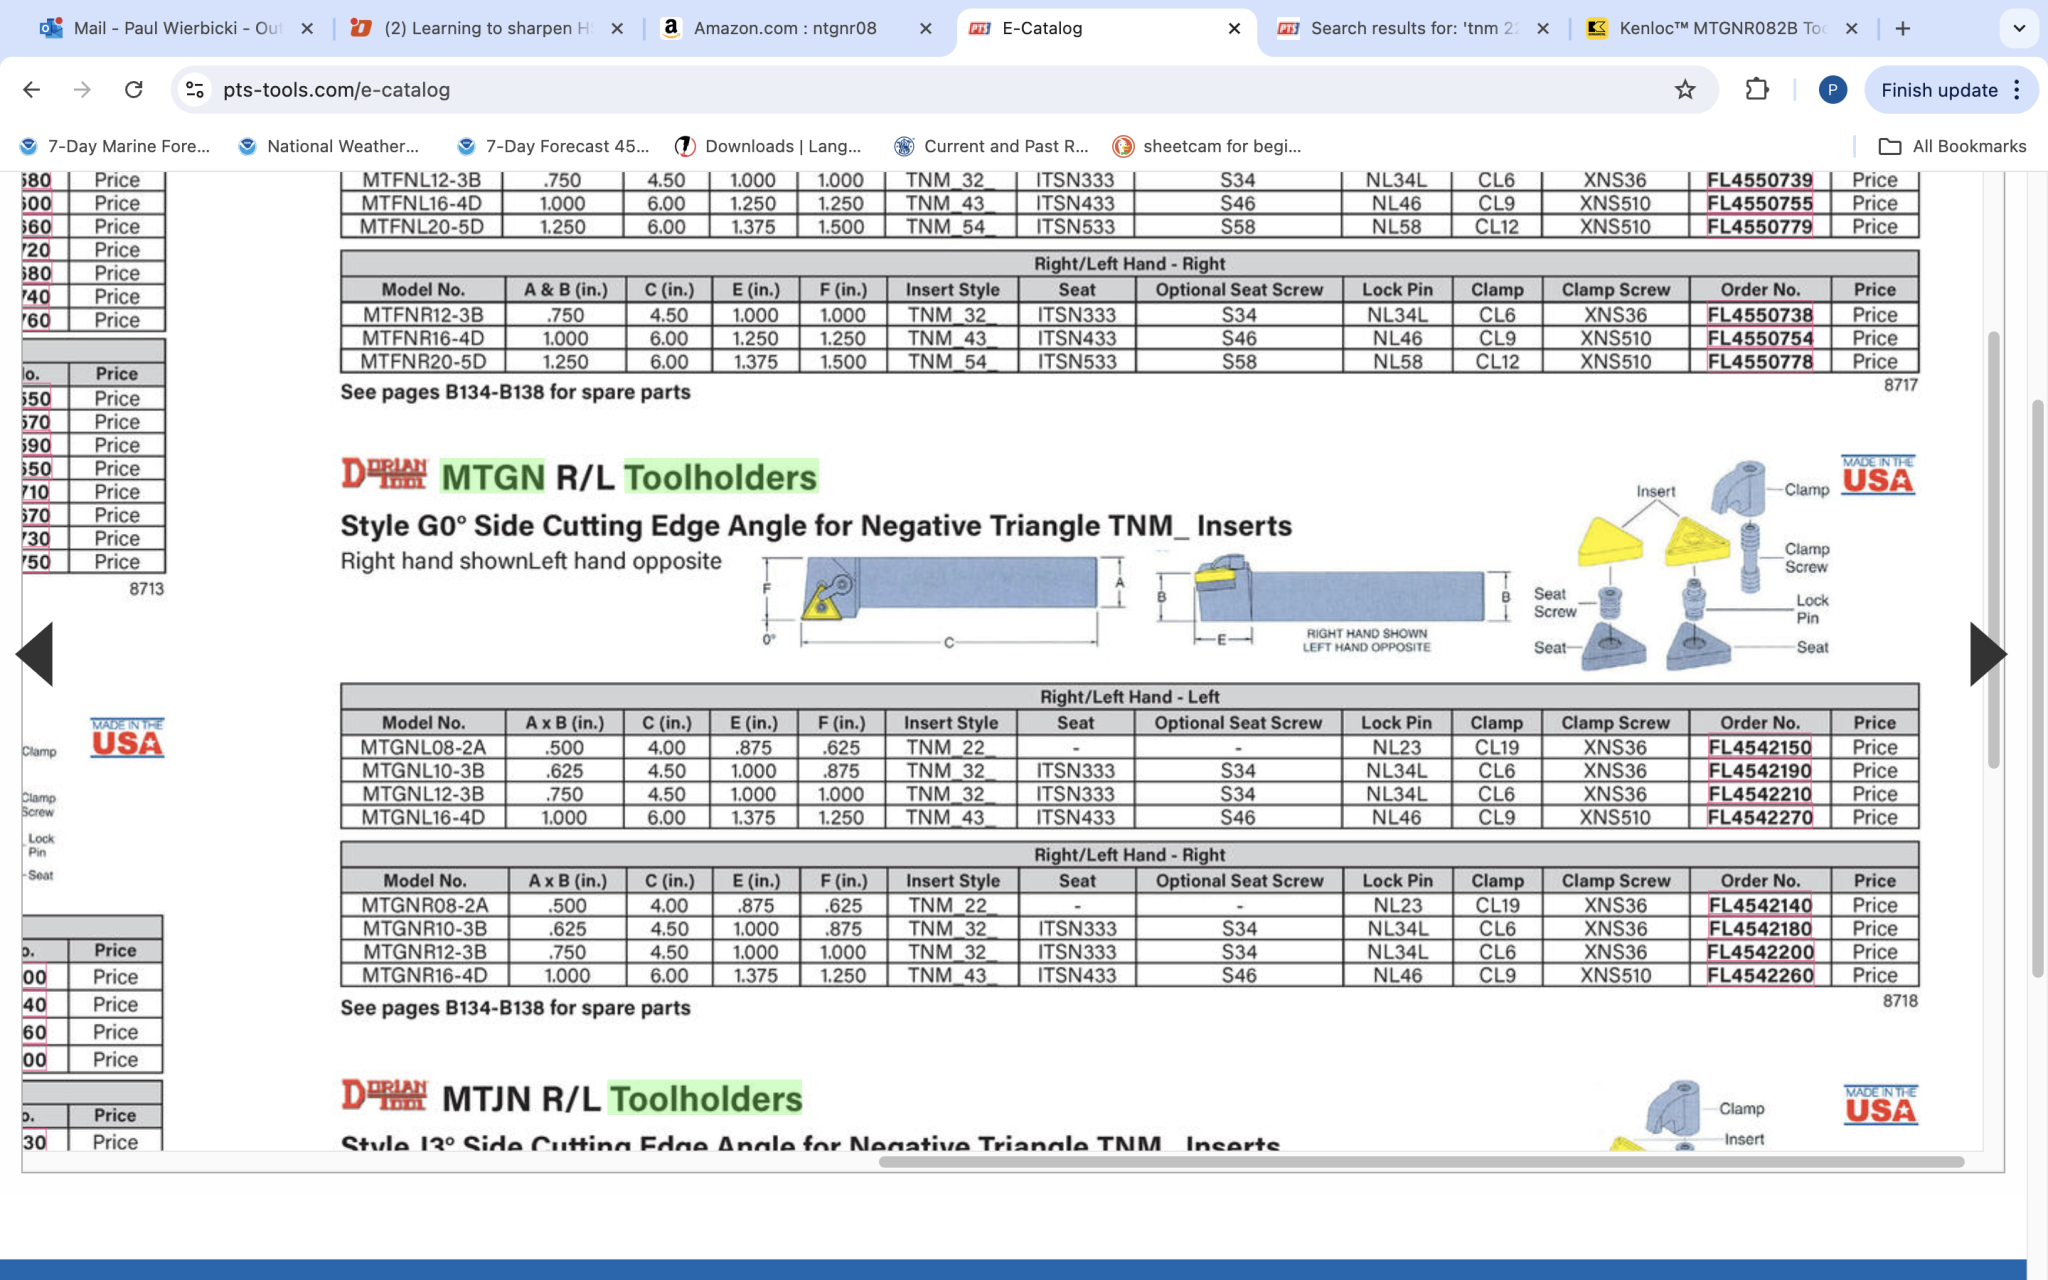
Task: Open the All Bookmarks folder
Action: [1952, 146]
